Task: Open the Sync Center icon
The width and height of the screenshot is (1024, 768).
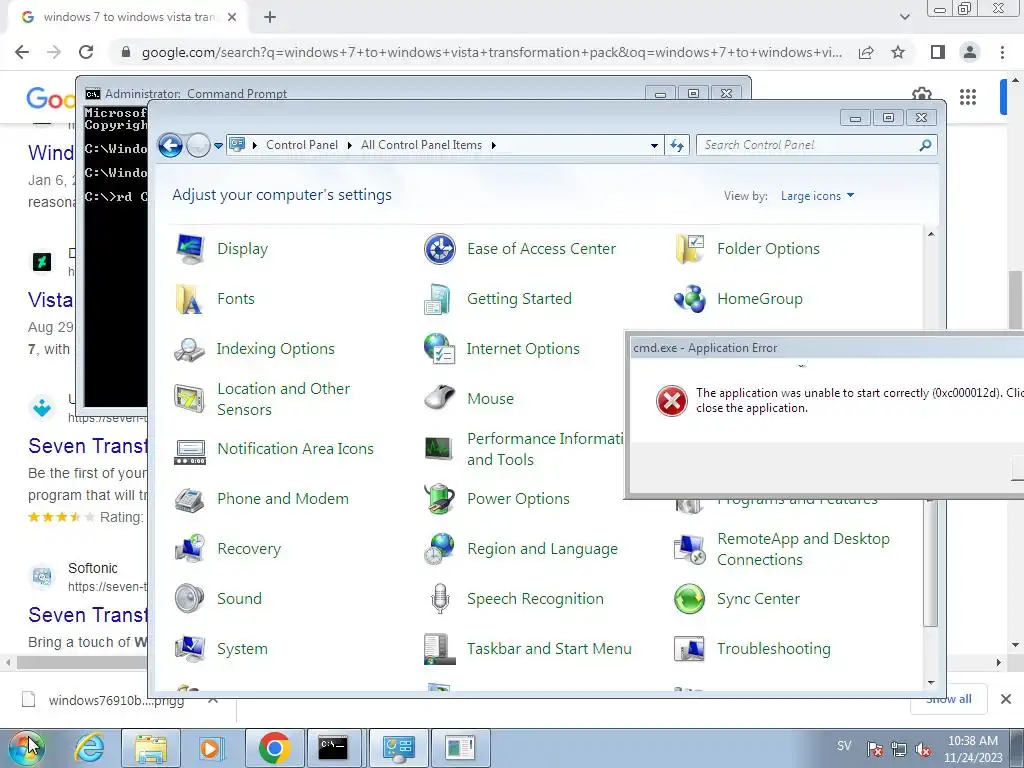Action: [690, 599]
